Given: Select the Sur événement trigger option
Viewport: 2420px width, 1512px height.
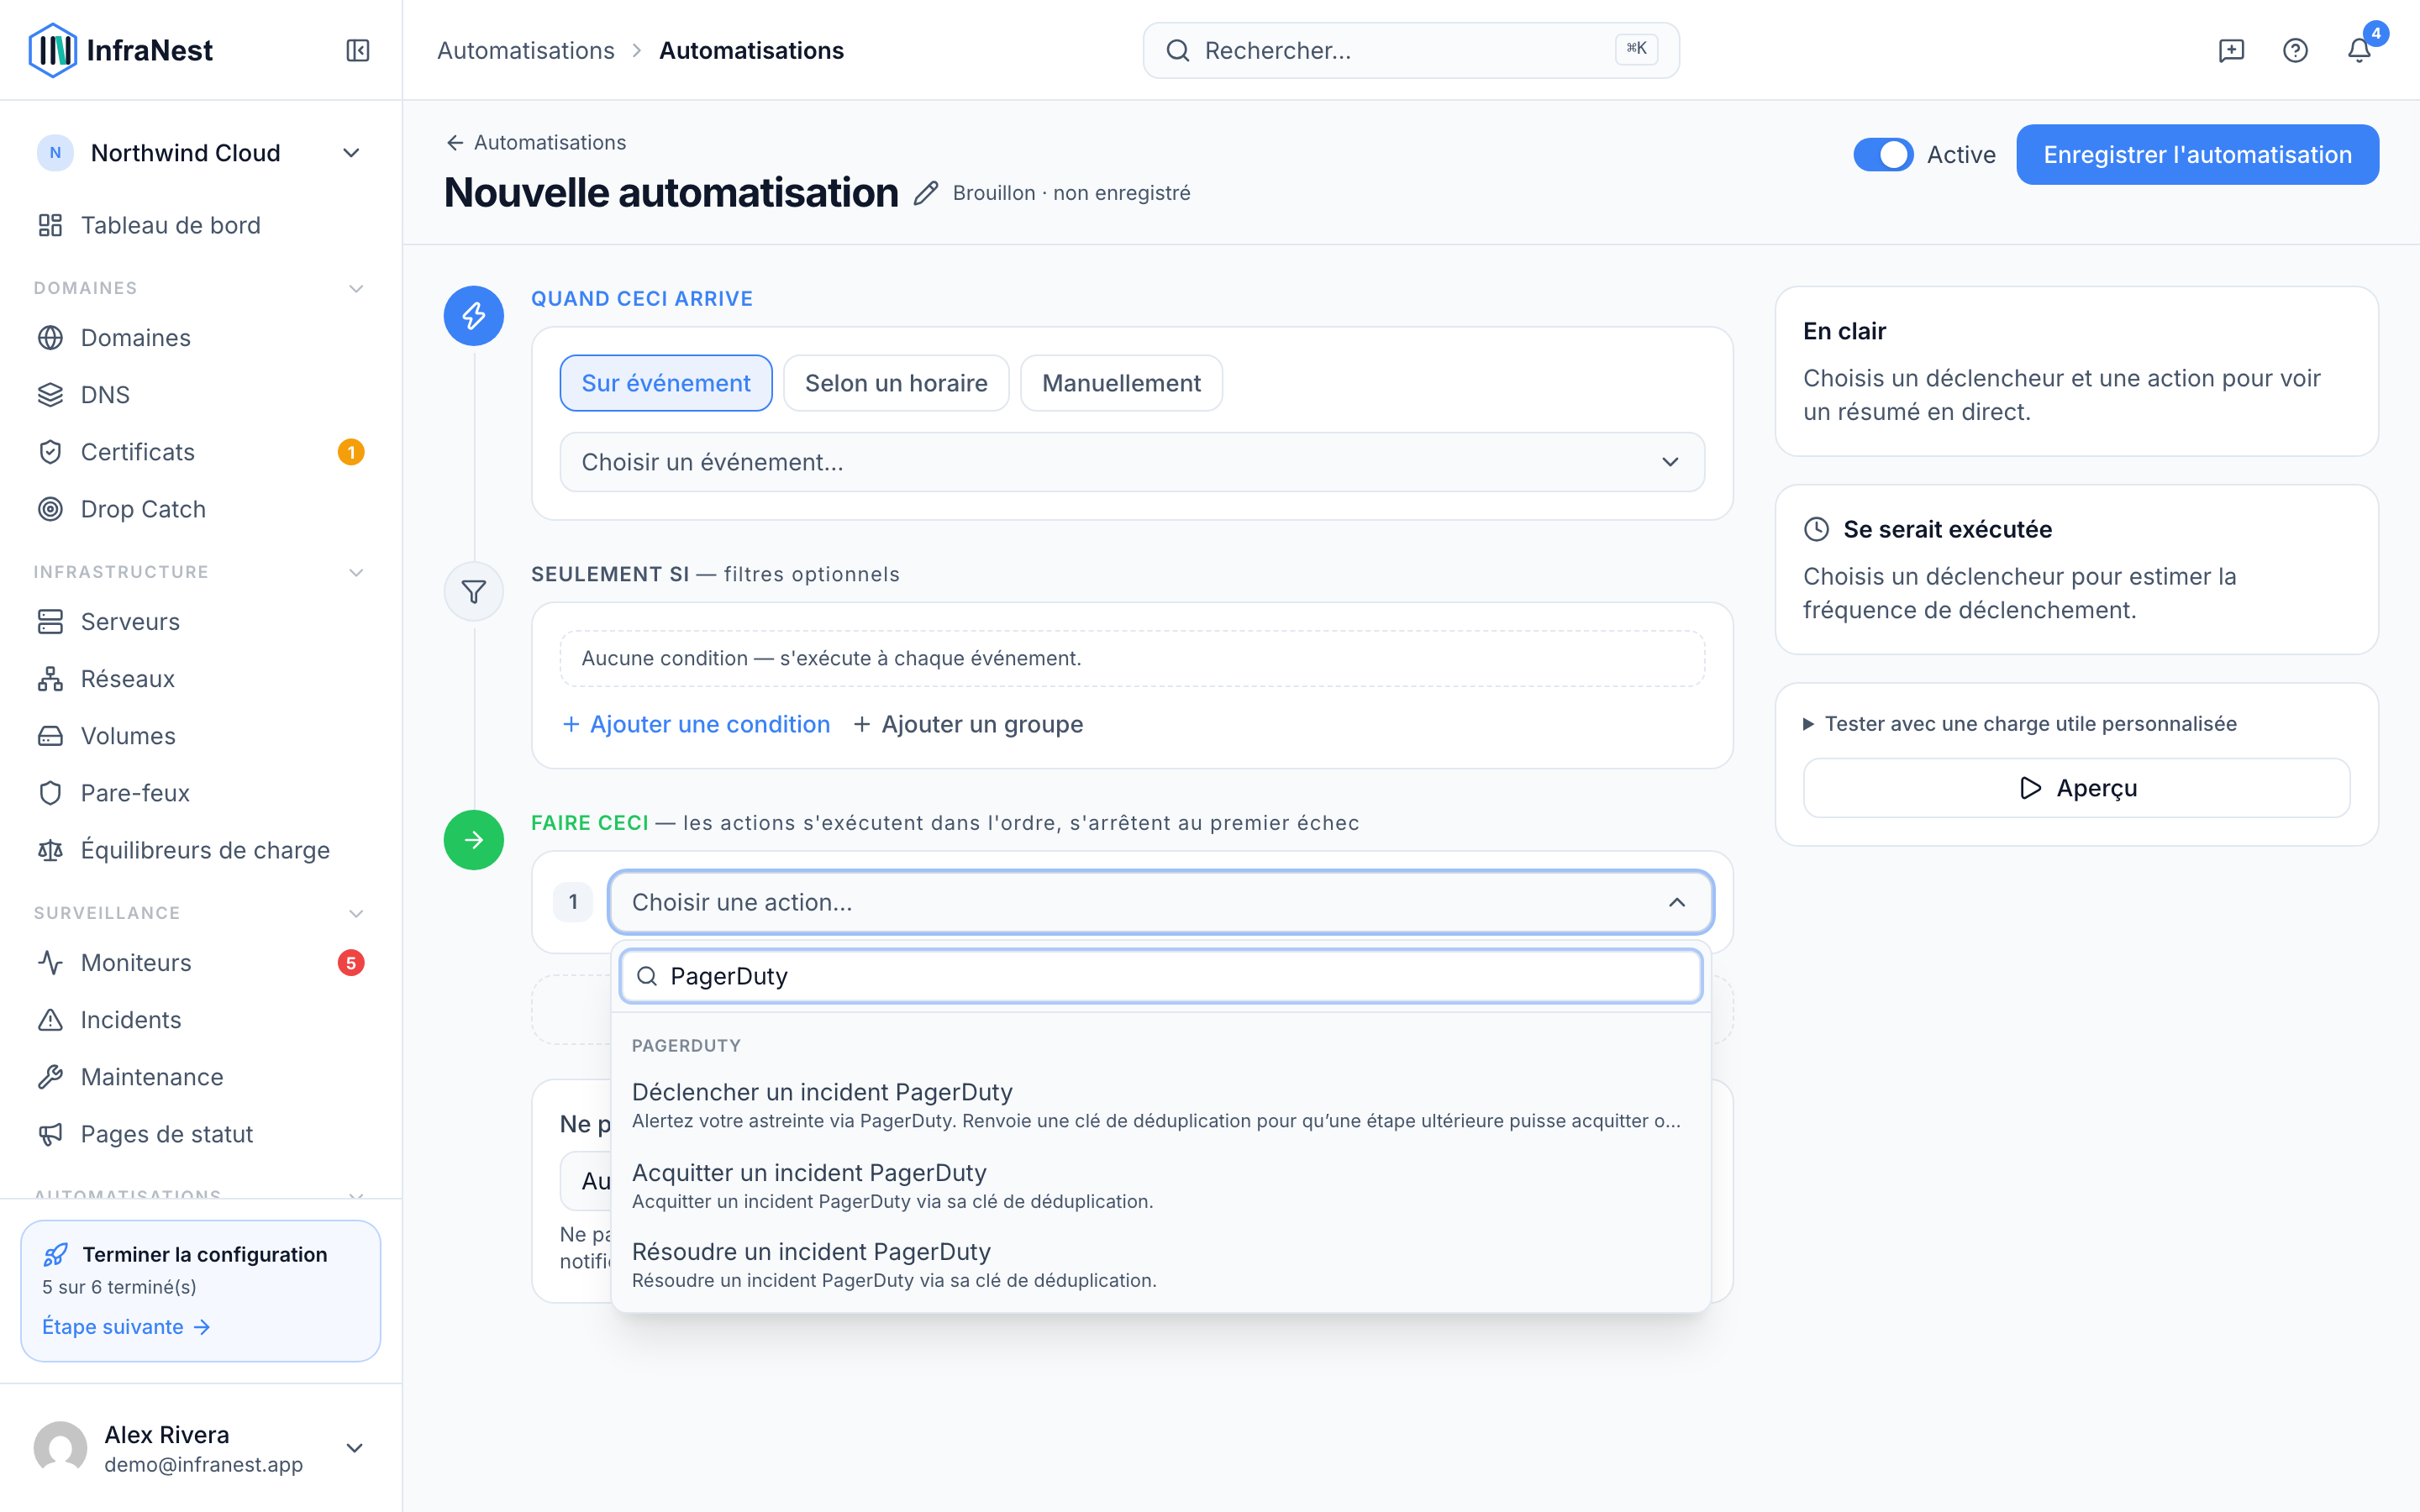Looking at the screenshot, I should click(666, 383).
